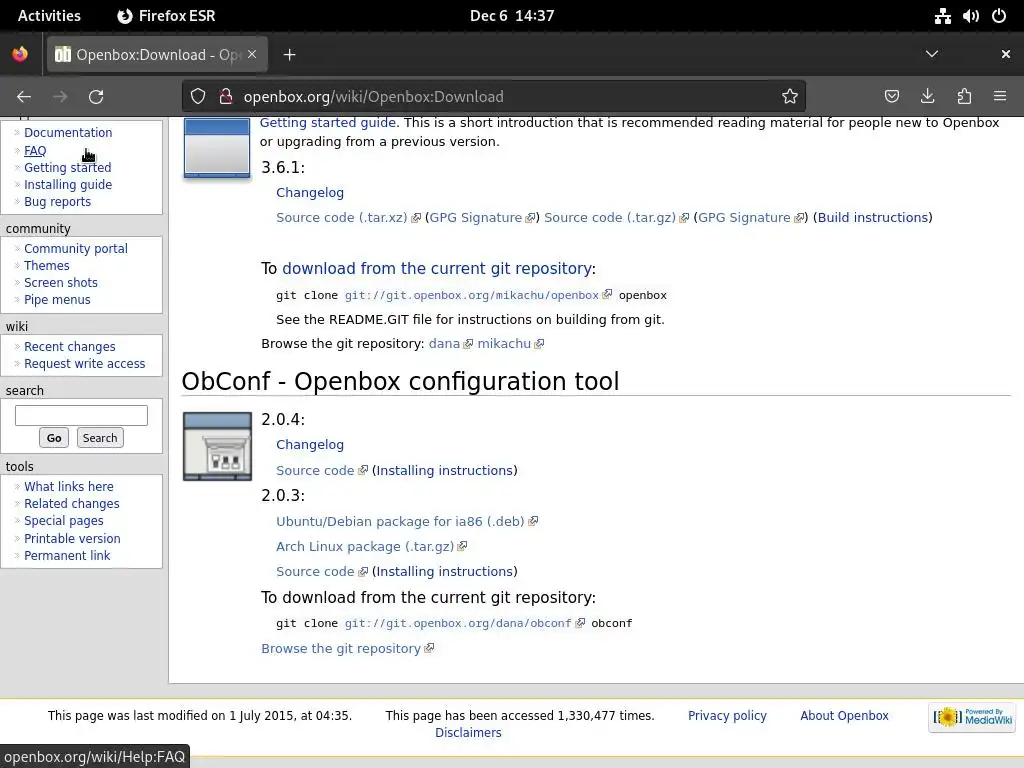Click the Go button

[54, 438]
